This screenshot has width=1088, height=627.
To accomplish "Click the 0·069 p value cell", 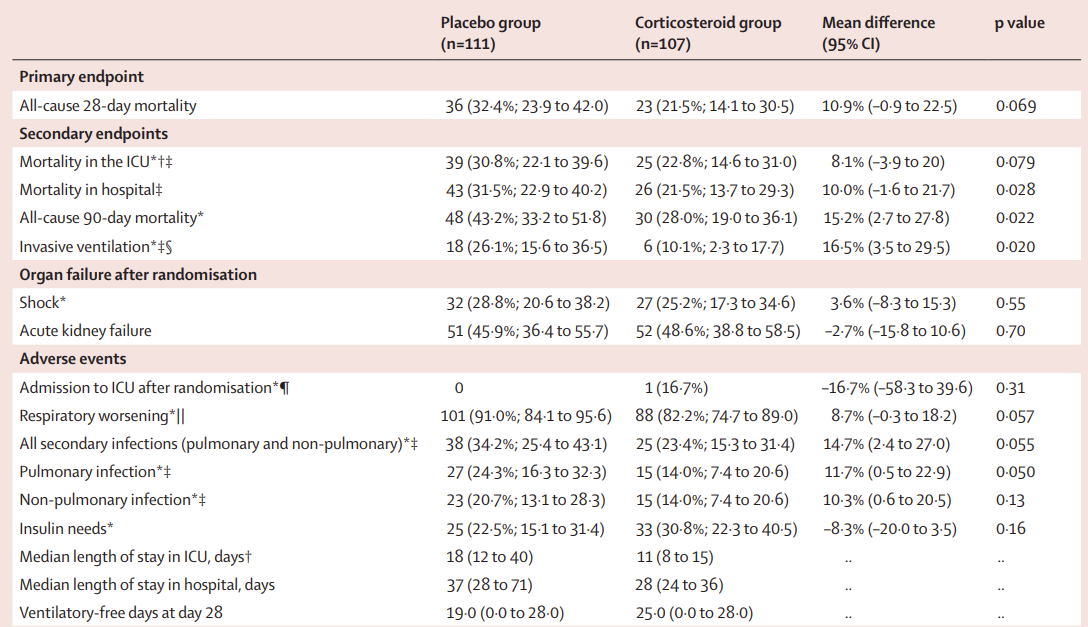I will click(x=1016, y=105).
